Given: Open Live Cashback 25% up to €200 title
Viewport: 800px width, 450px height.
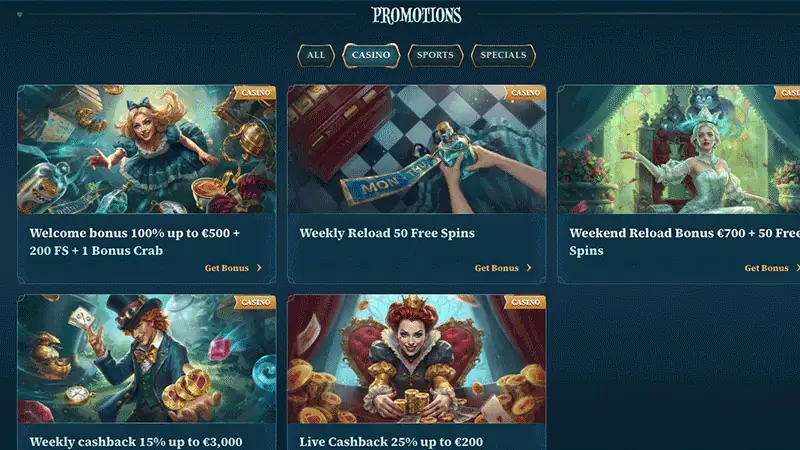Looking at the screenshot, I should 391,442.
